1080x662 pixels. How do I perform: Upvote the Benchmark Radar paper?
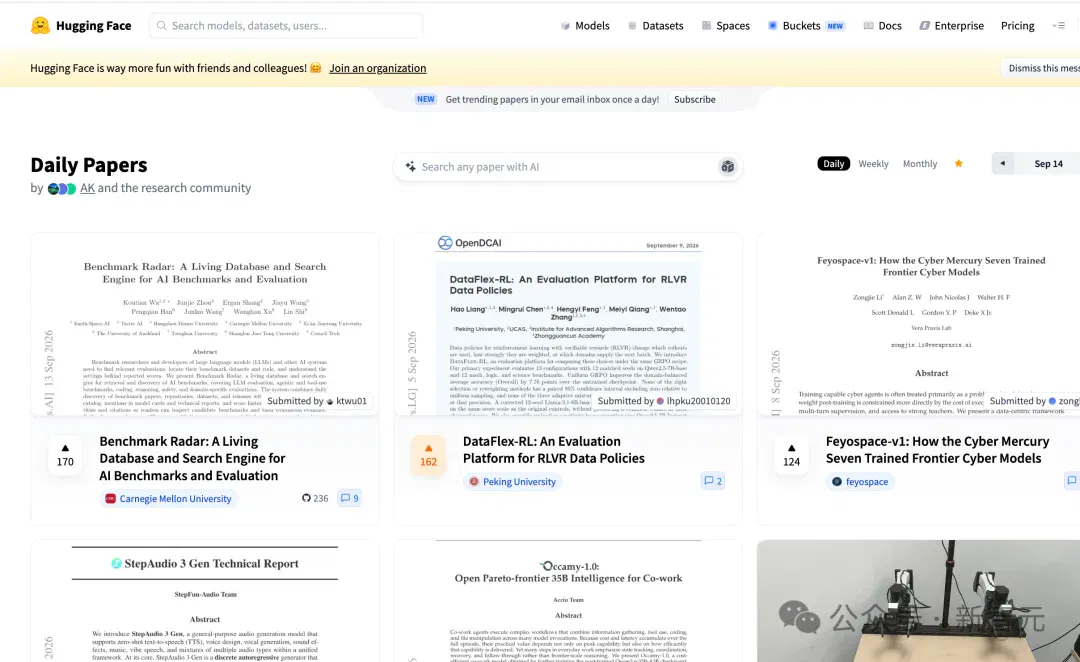65,455
